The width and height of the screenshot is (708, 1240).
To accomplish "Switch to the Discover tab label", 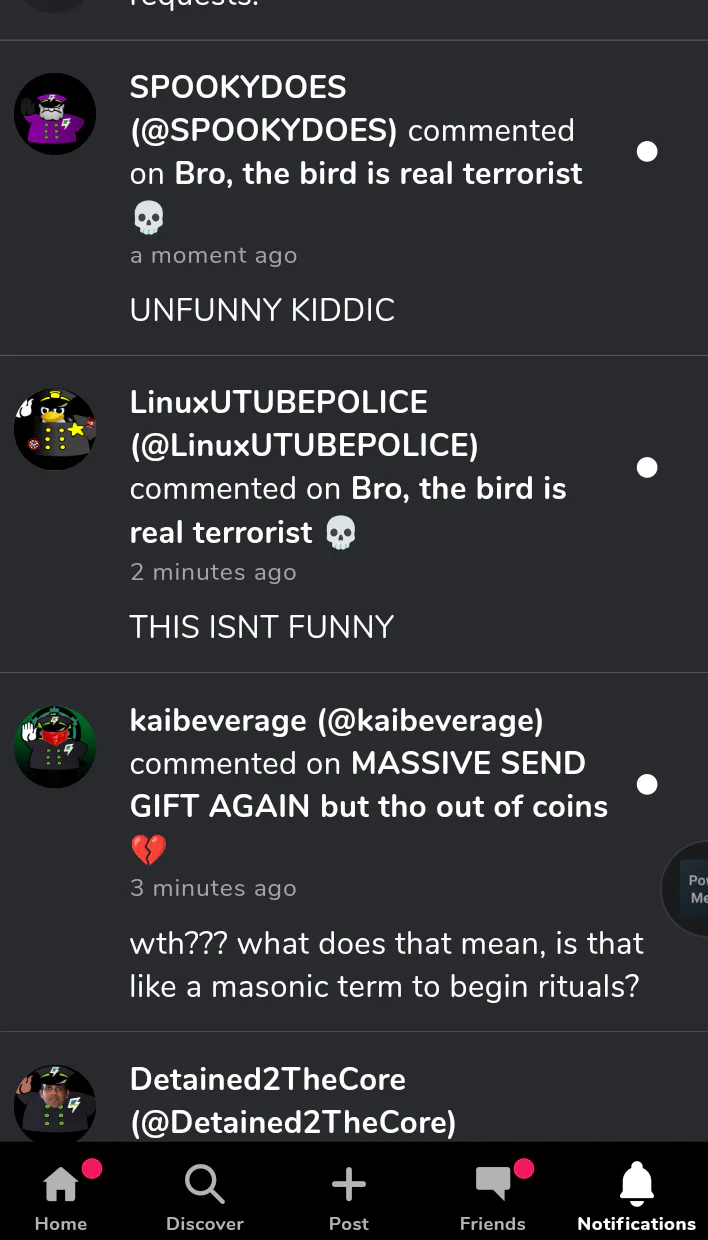I will [x=205, y=1224].
